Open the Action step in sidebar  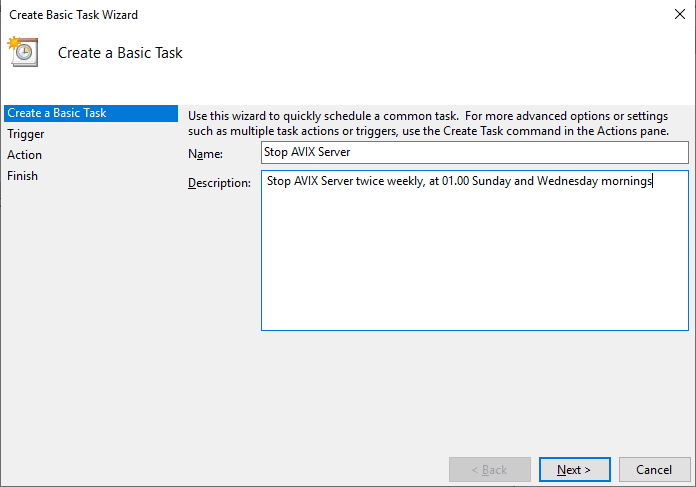tap(25, 155)
